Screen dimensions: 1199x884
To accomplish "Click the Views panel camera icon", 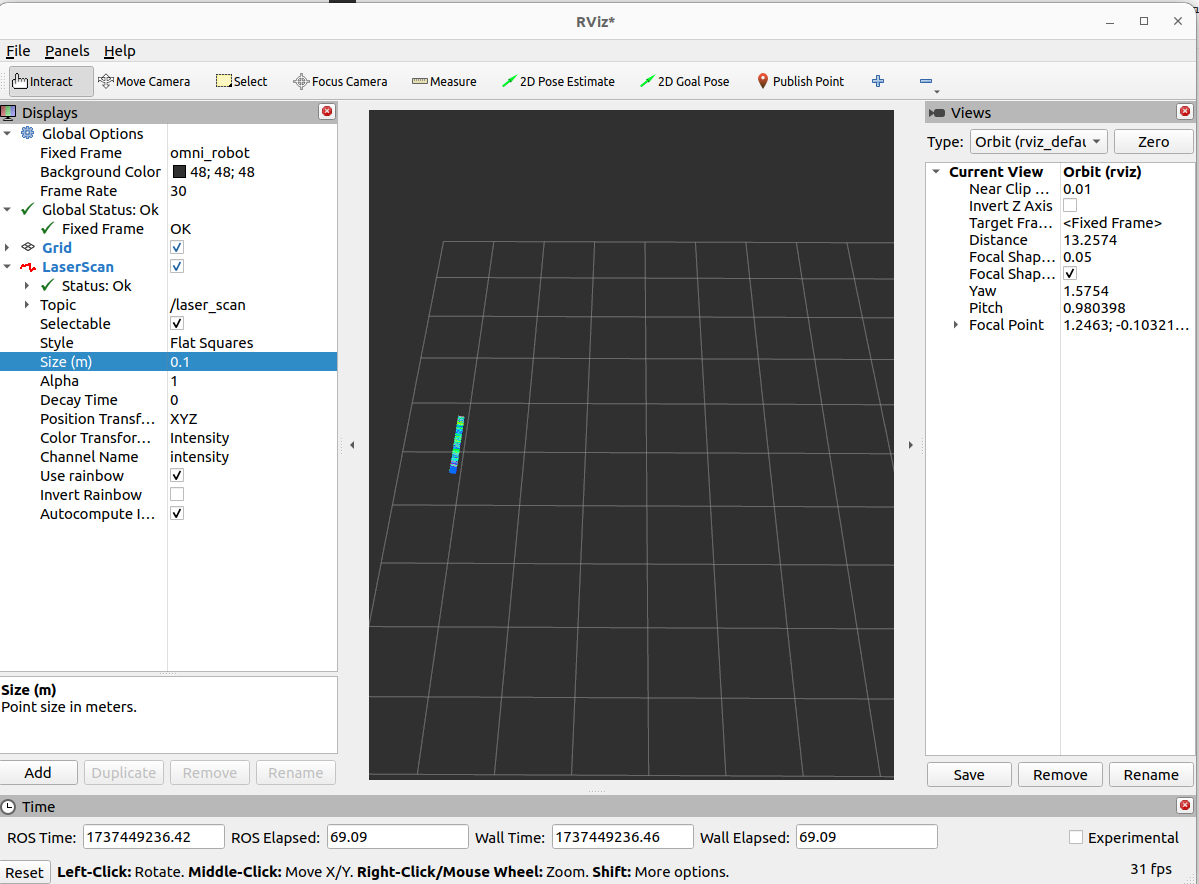I will pyautogui.click(x=936, y=112).
